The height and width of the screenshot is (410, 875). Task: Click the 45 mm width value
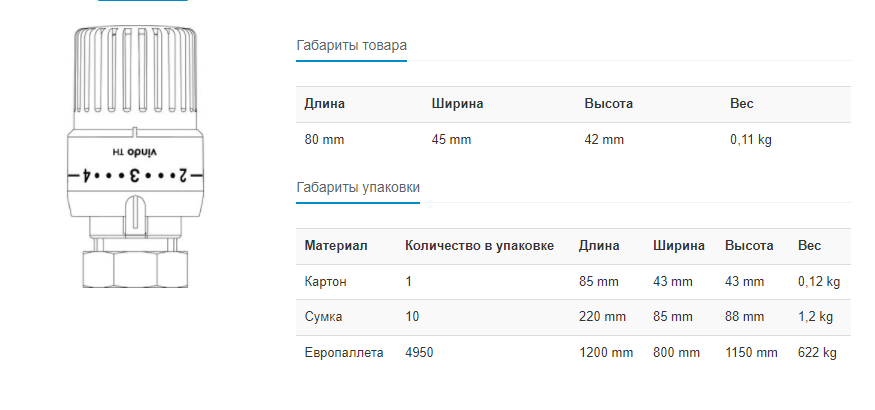tap(451, 140)
